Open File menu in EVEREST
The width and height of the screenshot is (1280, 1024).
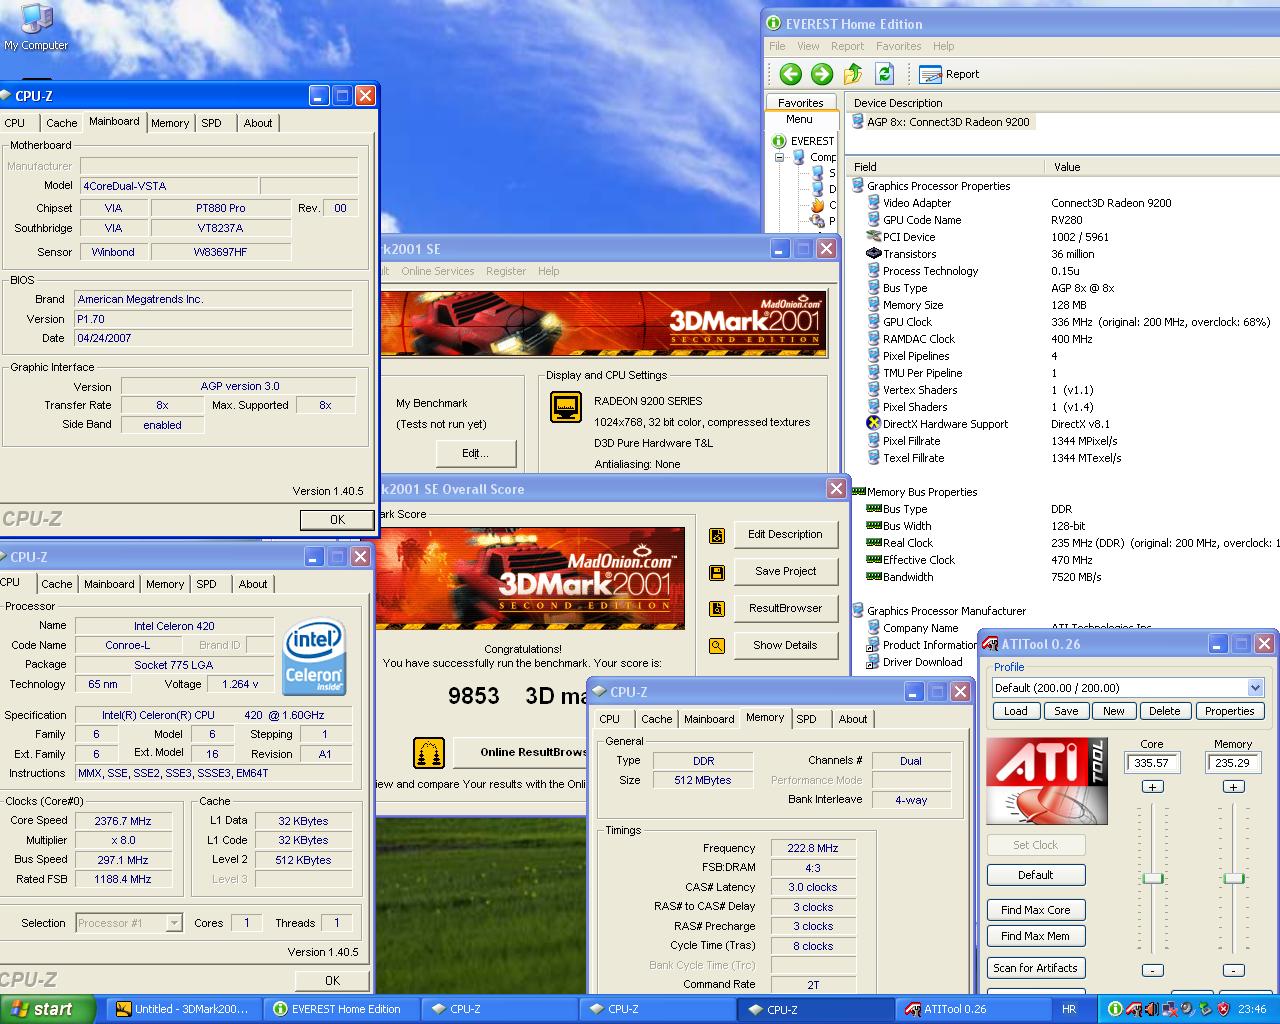point(777,46)
